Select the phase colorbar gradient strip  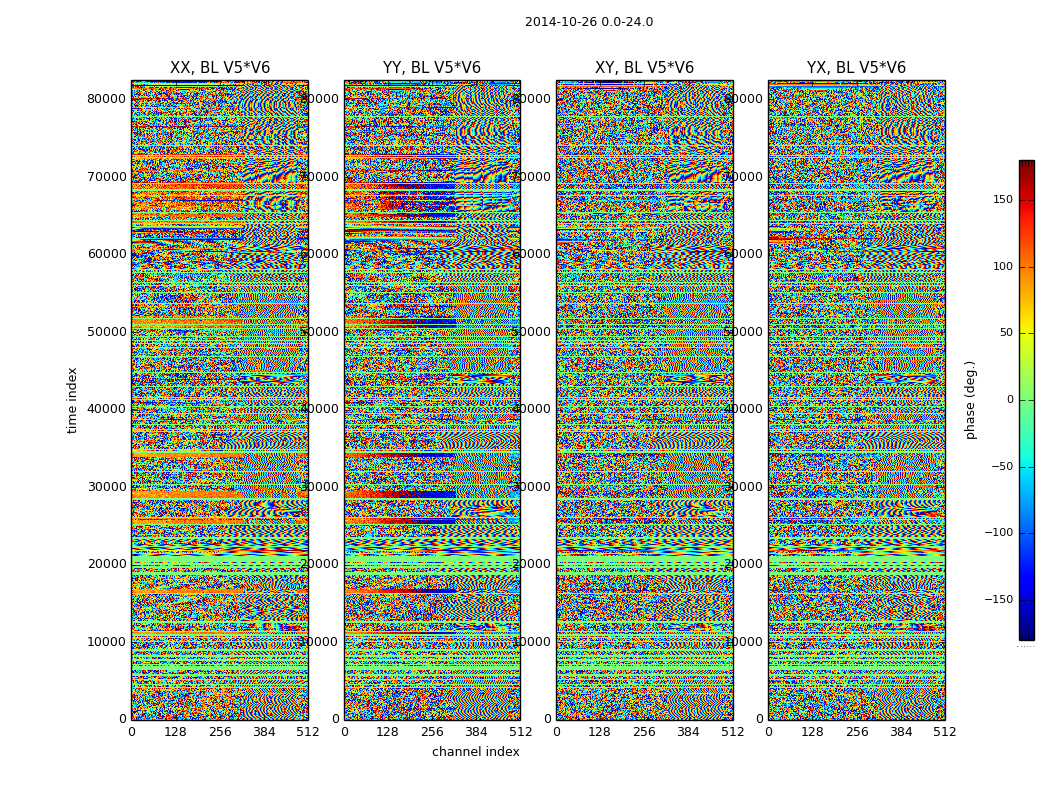1026,400
